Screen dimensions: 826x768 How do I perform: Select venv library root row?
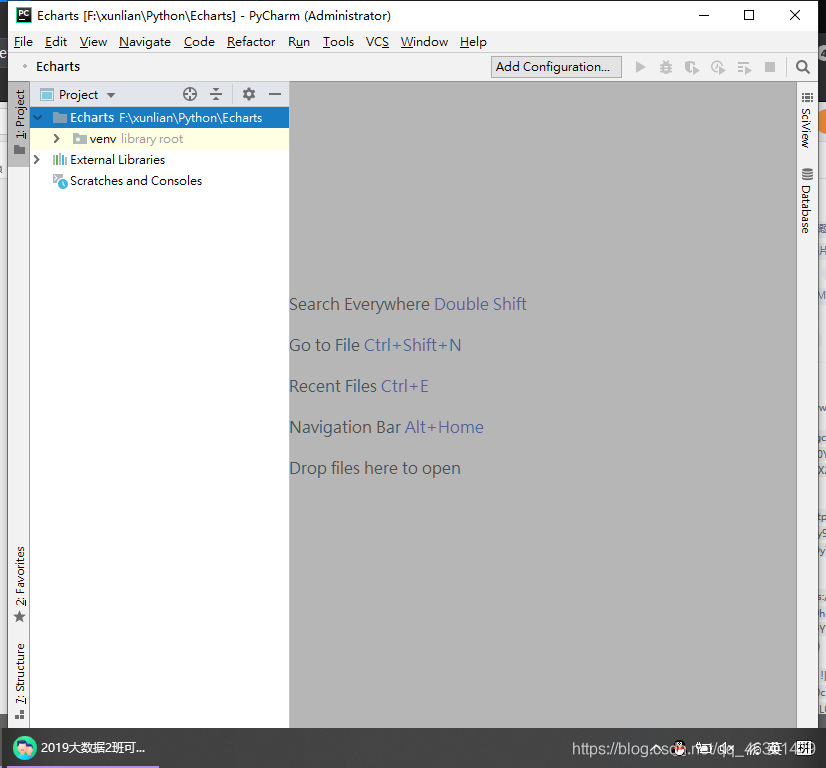(x=160, y=139)
